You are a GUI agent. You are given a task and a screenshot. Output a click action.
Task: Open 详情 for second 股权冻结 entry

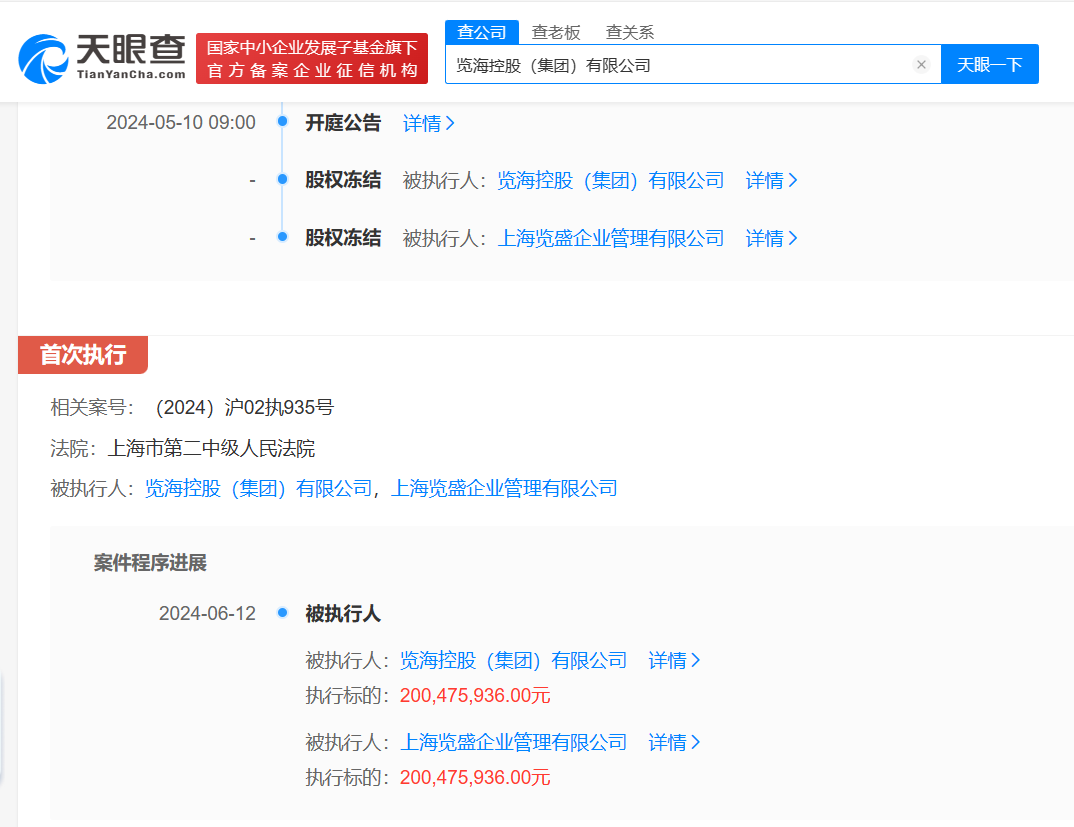coord(771,239)
